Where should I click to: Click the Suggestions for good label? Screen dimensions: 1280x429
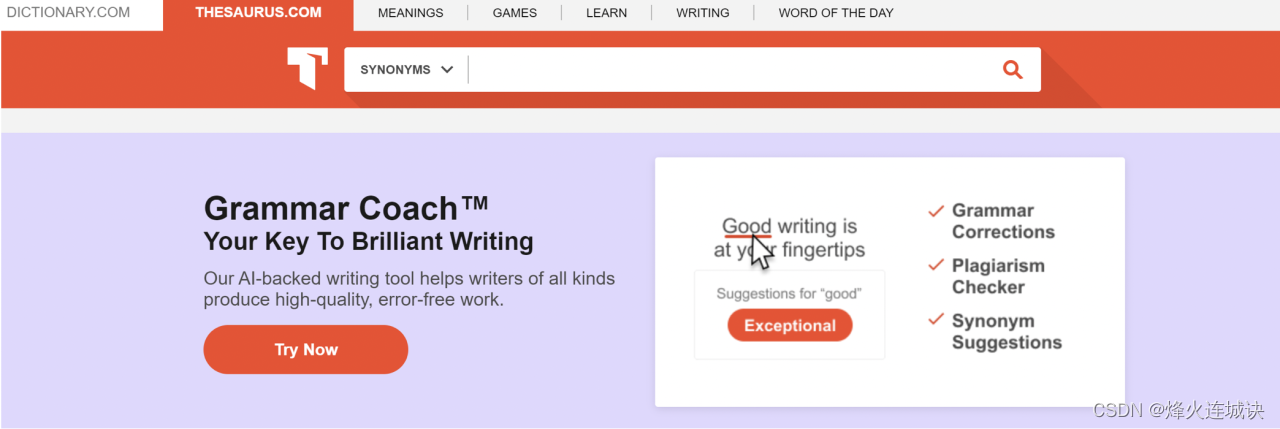tap(789, 294)
